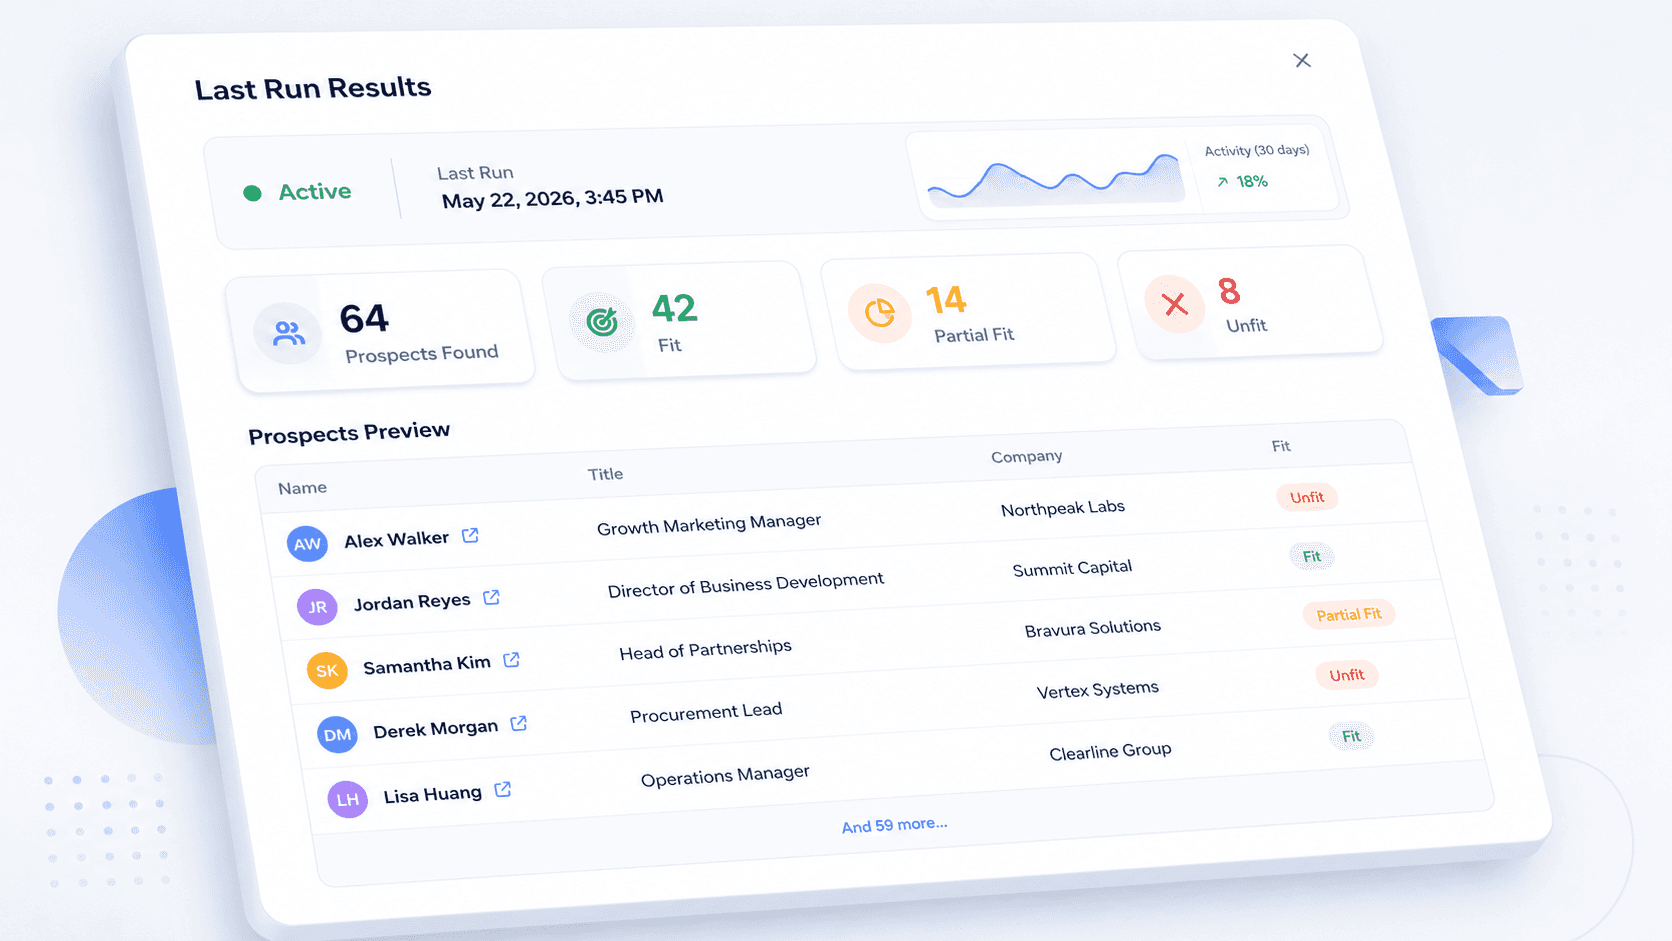Click the Fit badge for Lisa Huang
The width and height of the screenshot is (1672, 941).
tap(1351, 736)
